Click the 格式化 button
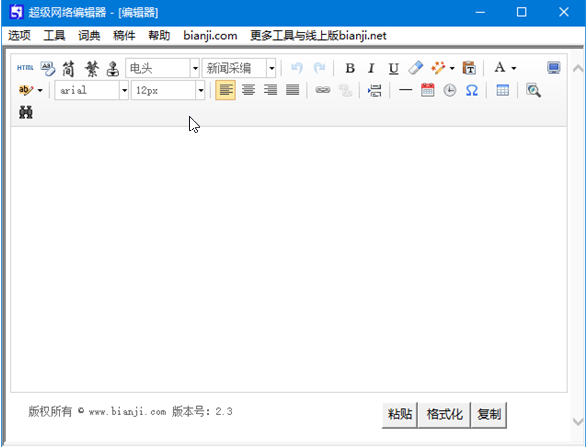This screenshot has height=447, width=587. tap(444, 415)
